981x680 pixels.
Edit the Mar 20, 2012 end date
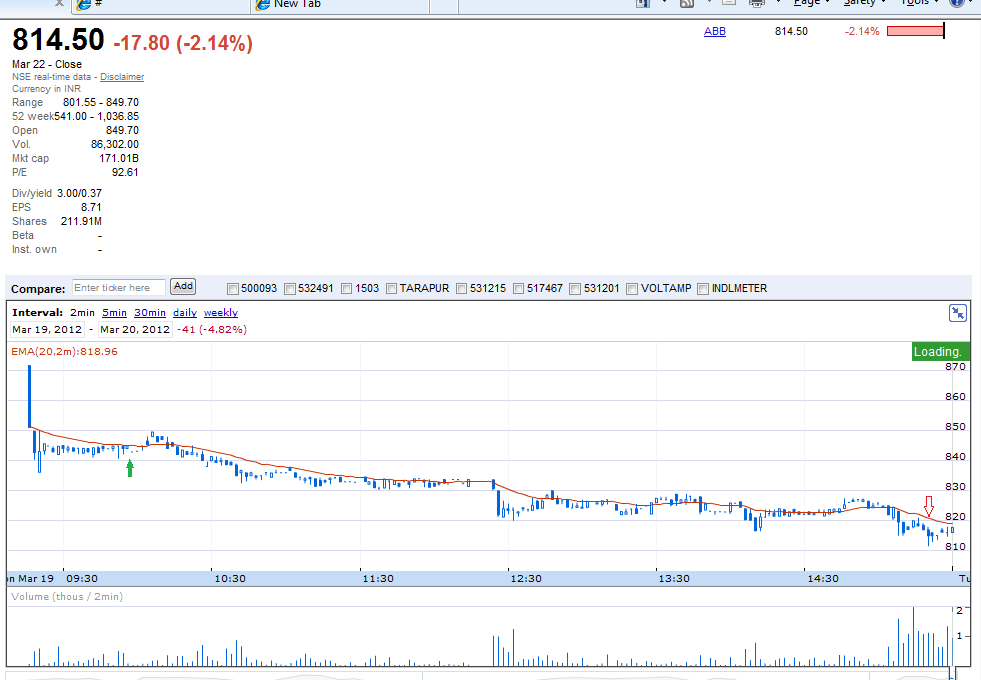click(135, 330)
